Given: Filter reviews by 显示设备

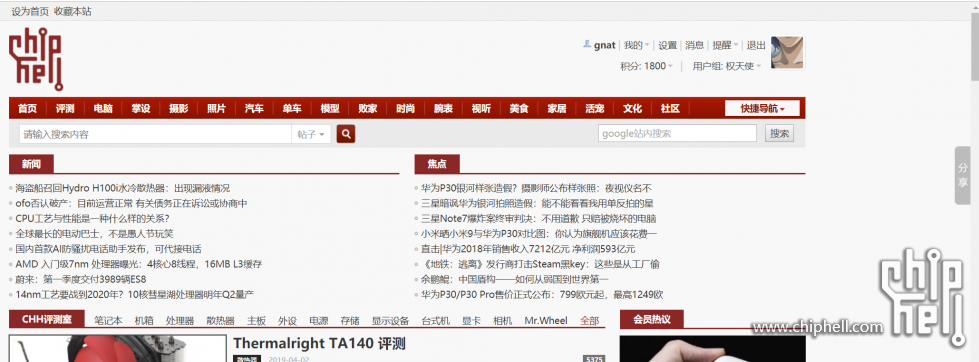Looking at the screenshot, I should point(390,320).
